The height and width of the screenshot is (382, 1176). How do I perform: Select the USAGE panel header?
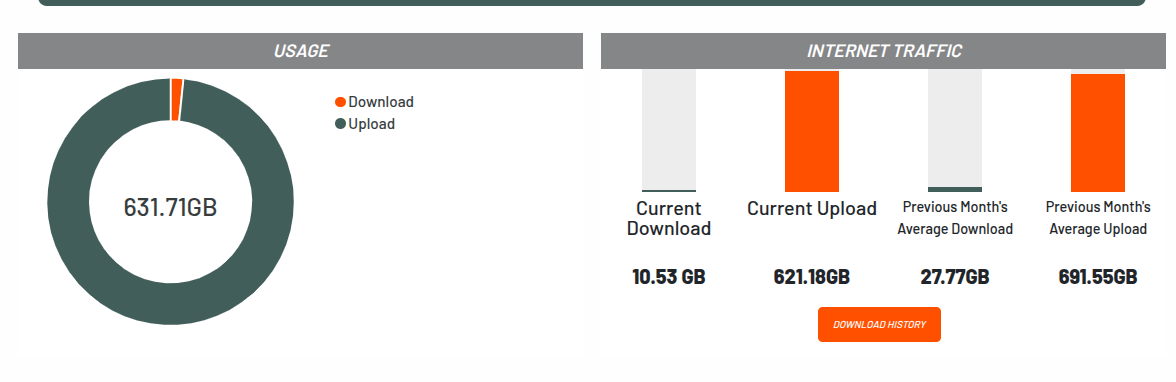point(300,51)
